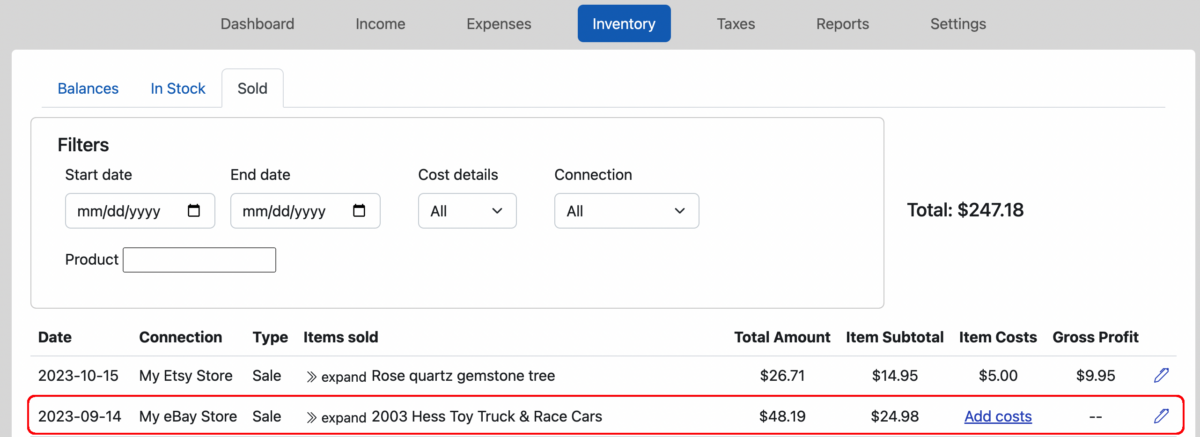Click the Rose quartz gemstone tree item name
This screenshot has width=1200, height=437.
(x=463, y=376)
